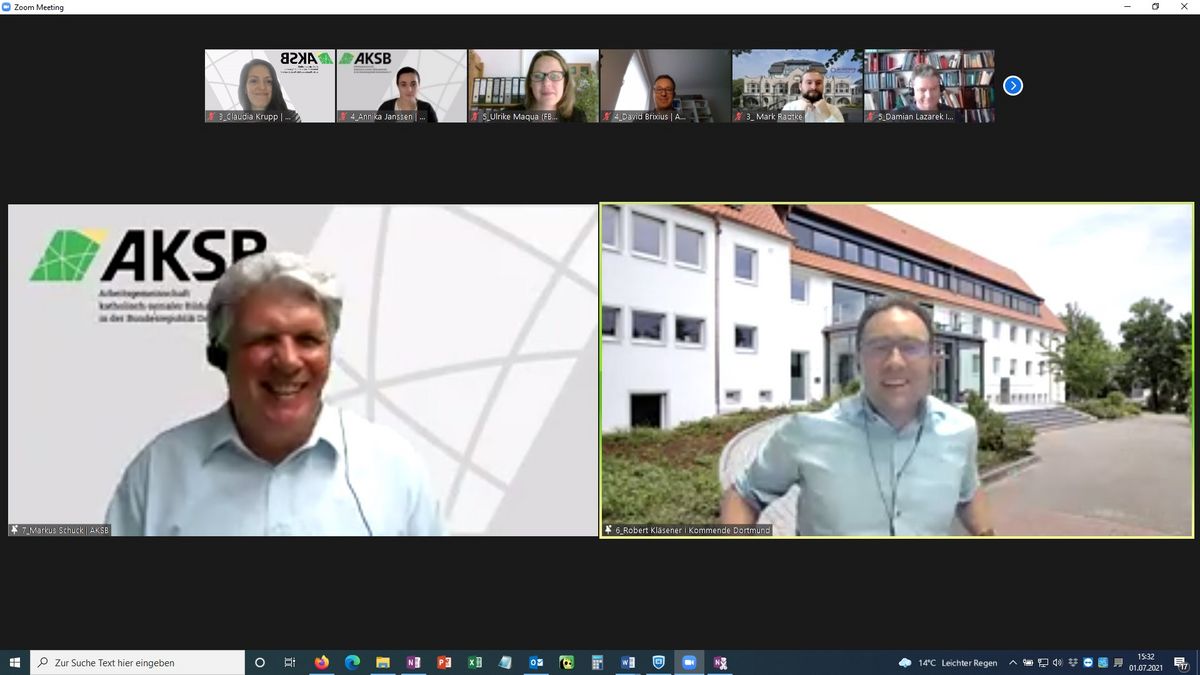
Task: Click the muted mic icon for Damian Lazarek
Action: 871,117
